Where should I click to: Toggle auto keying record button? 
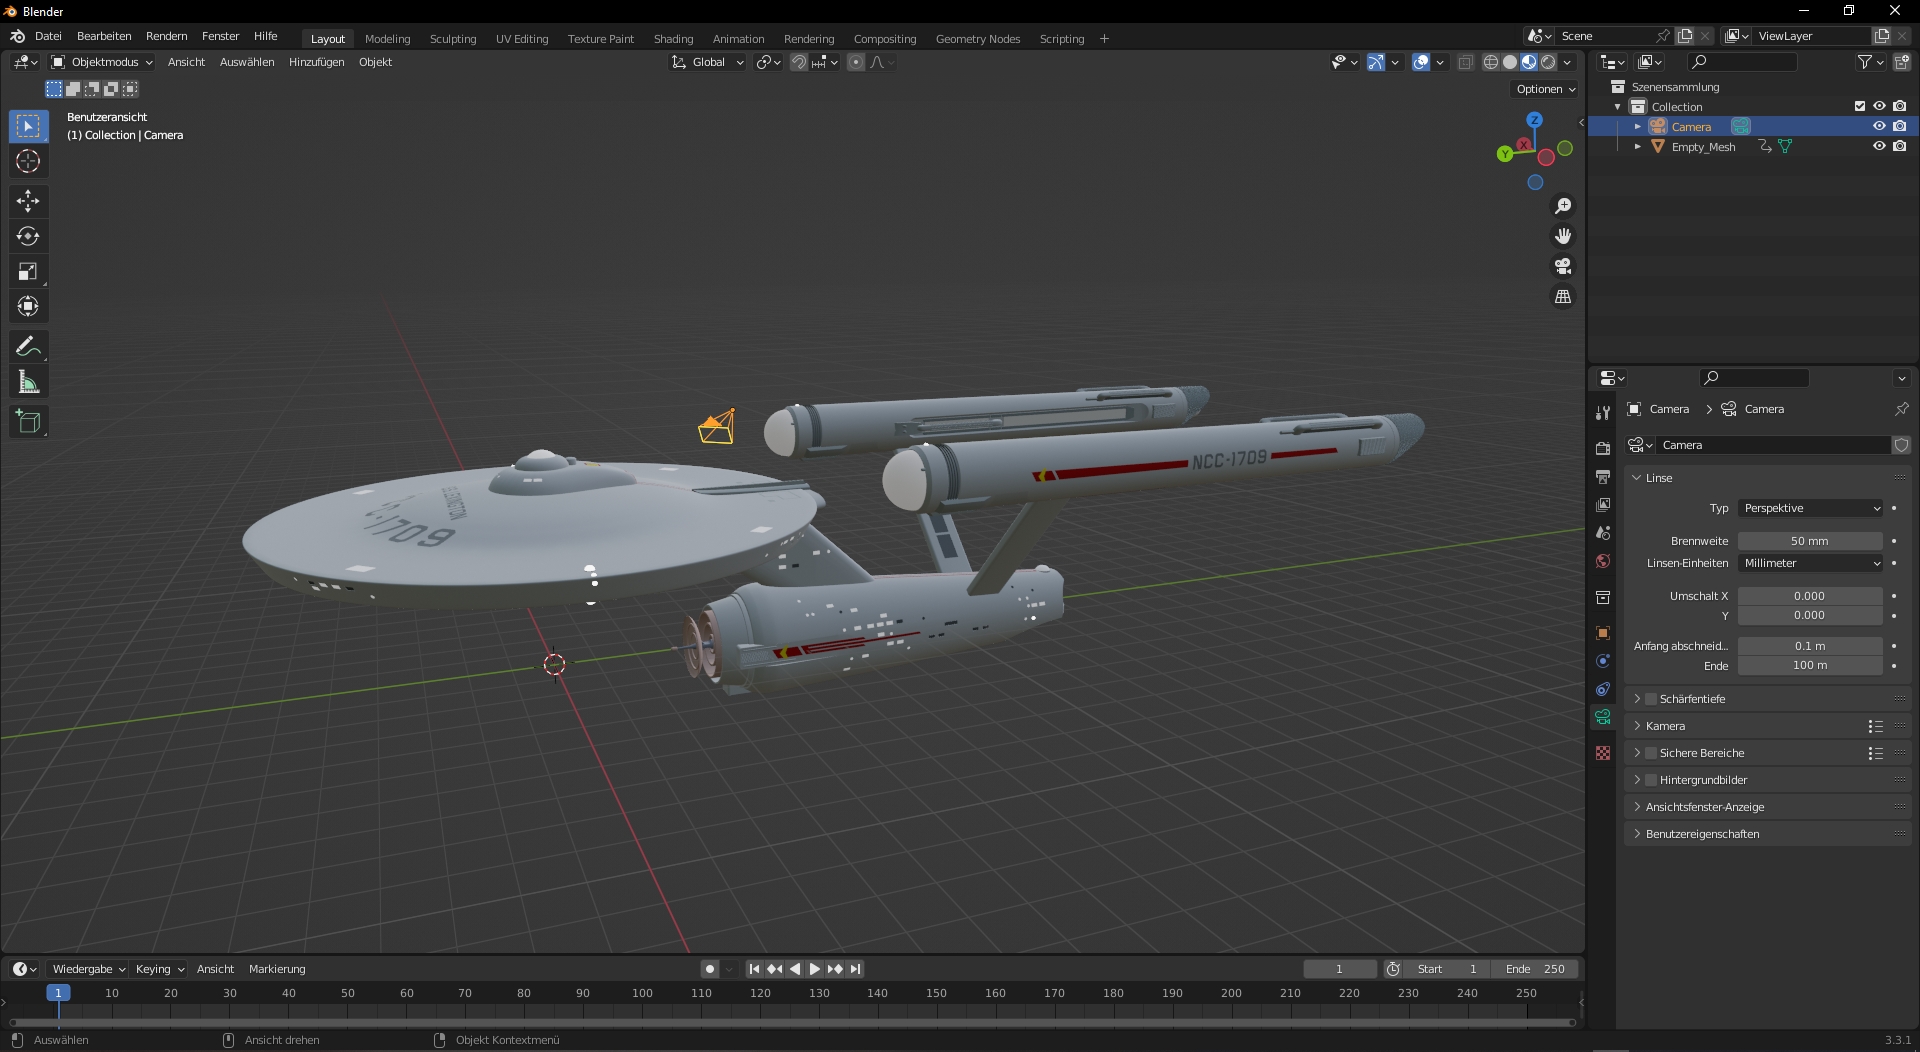point(709,969)
